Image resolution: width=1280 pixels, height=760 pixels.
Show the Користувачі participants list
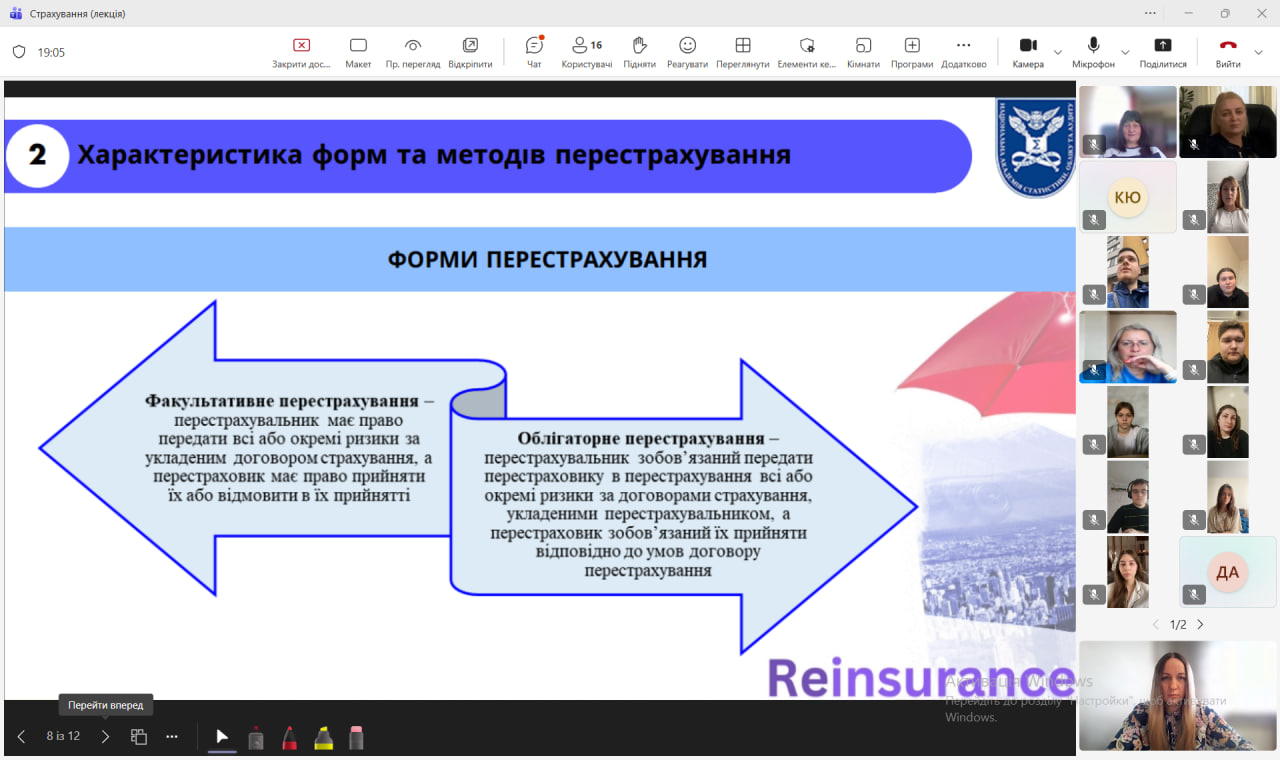[587, 52]
